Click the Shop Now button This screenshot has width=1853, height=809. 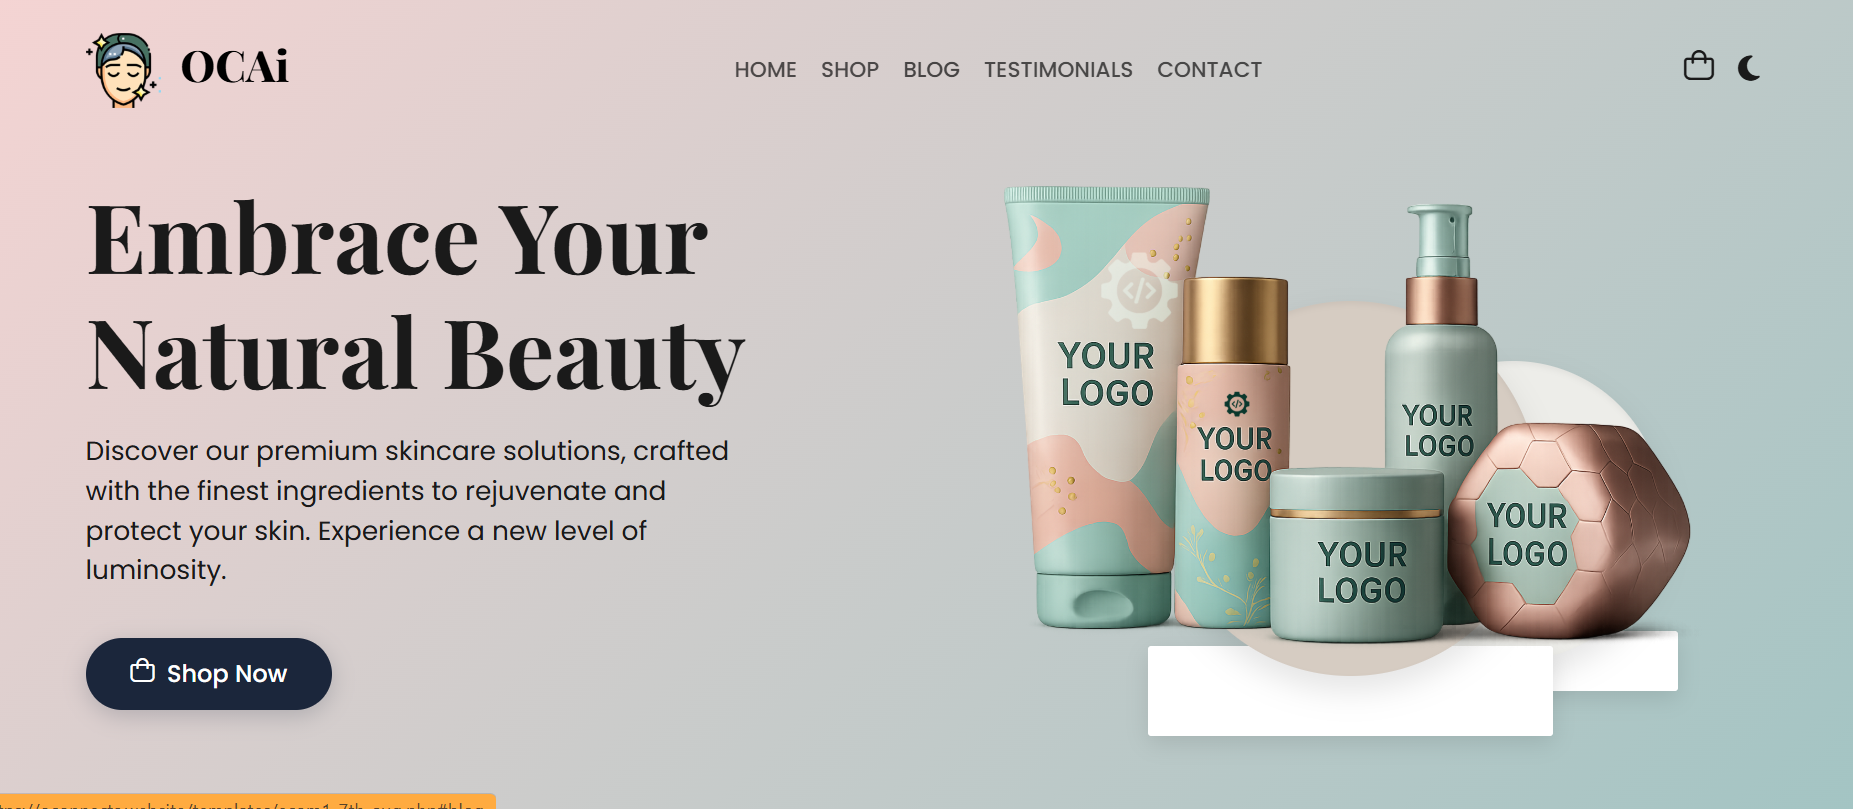(209, 674)
